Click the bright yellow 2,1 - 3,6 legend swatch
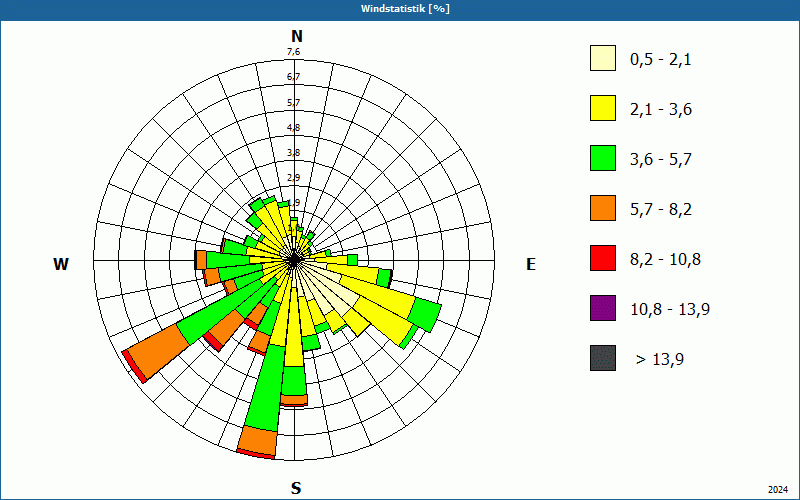Image resolution: width=800 pixels, height=500 pixels. 603,108
